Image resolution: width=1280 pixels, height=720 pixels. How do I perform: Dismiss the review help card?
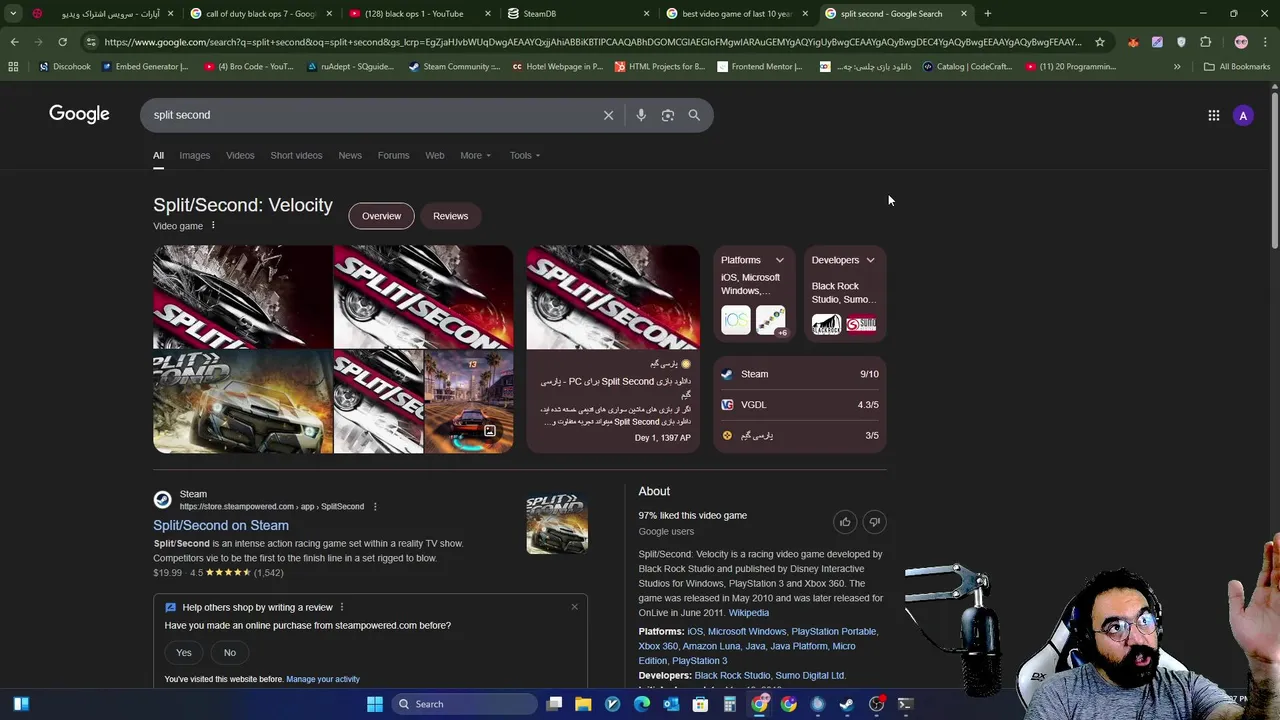[574, 607]
